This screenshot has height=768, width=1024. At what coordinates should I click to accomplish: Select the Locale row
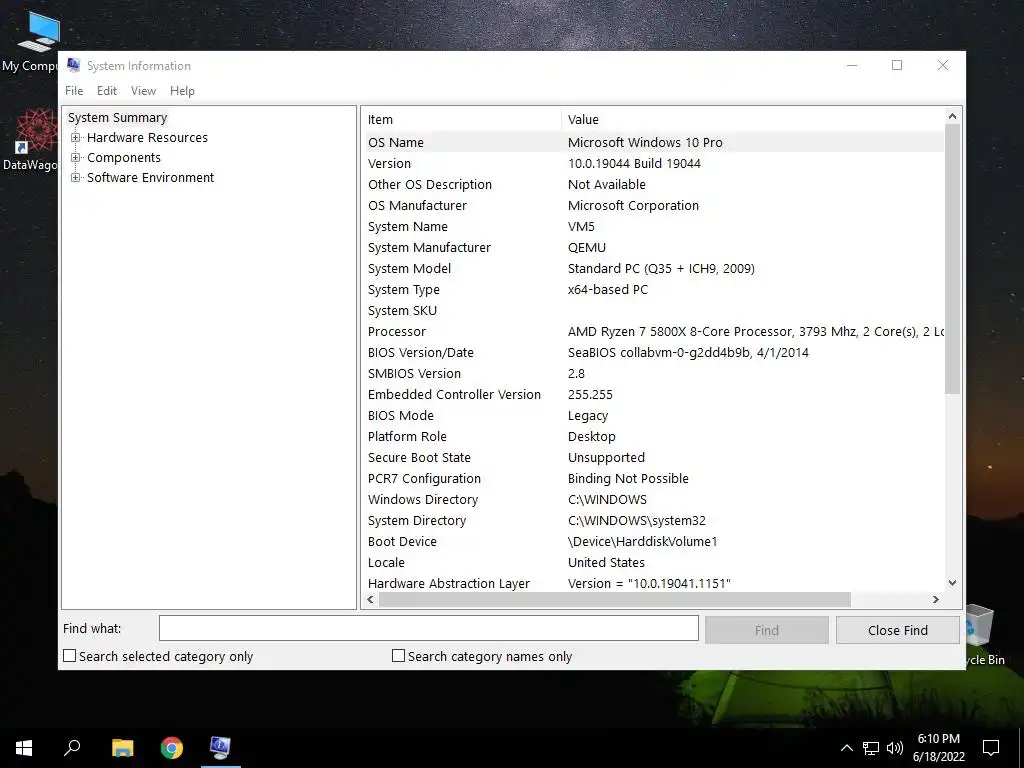(x=653, y=562)
